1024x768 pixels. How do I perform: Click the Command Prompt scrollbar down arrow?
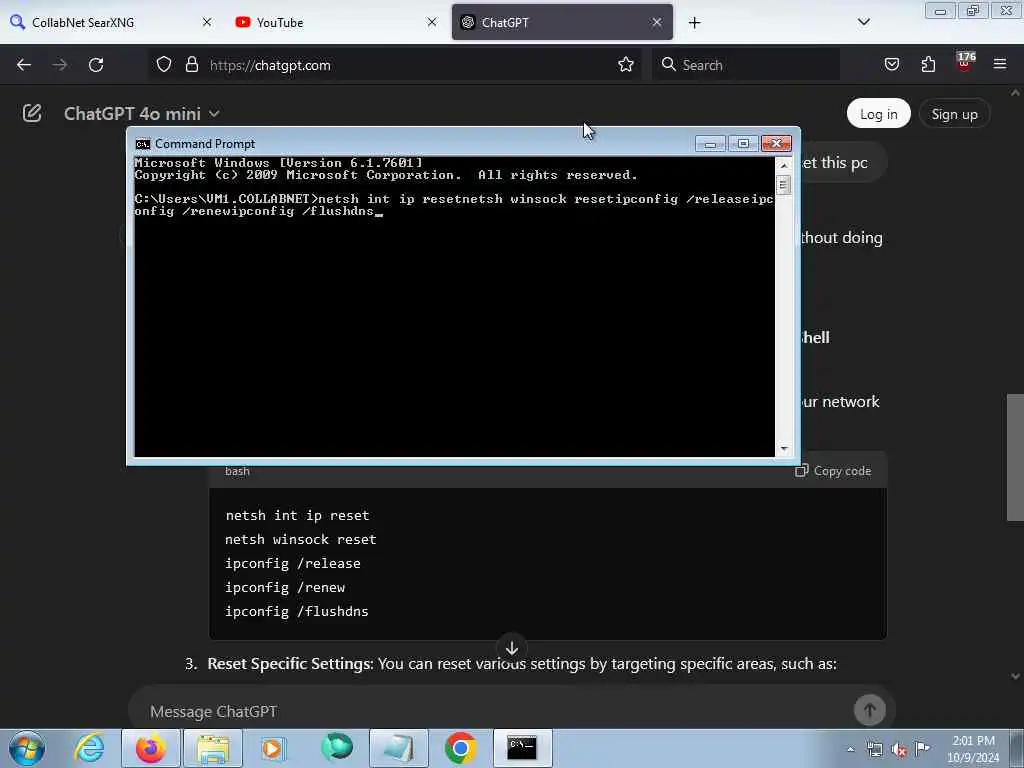pos(784,449)
